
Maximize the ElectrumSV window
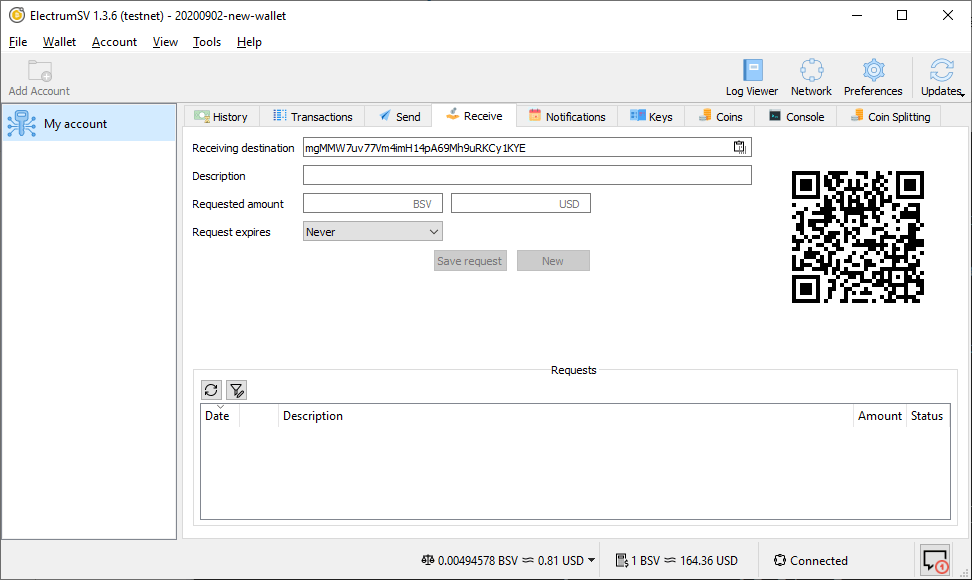coord(902,15)
